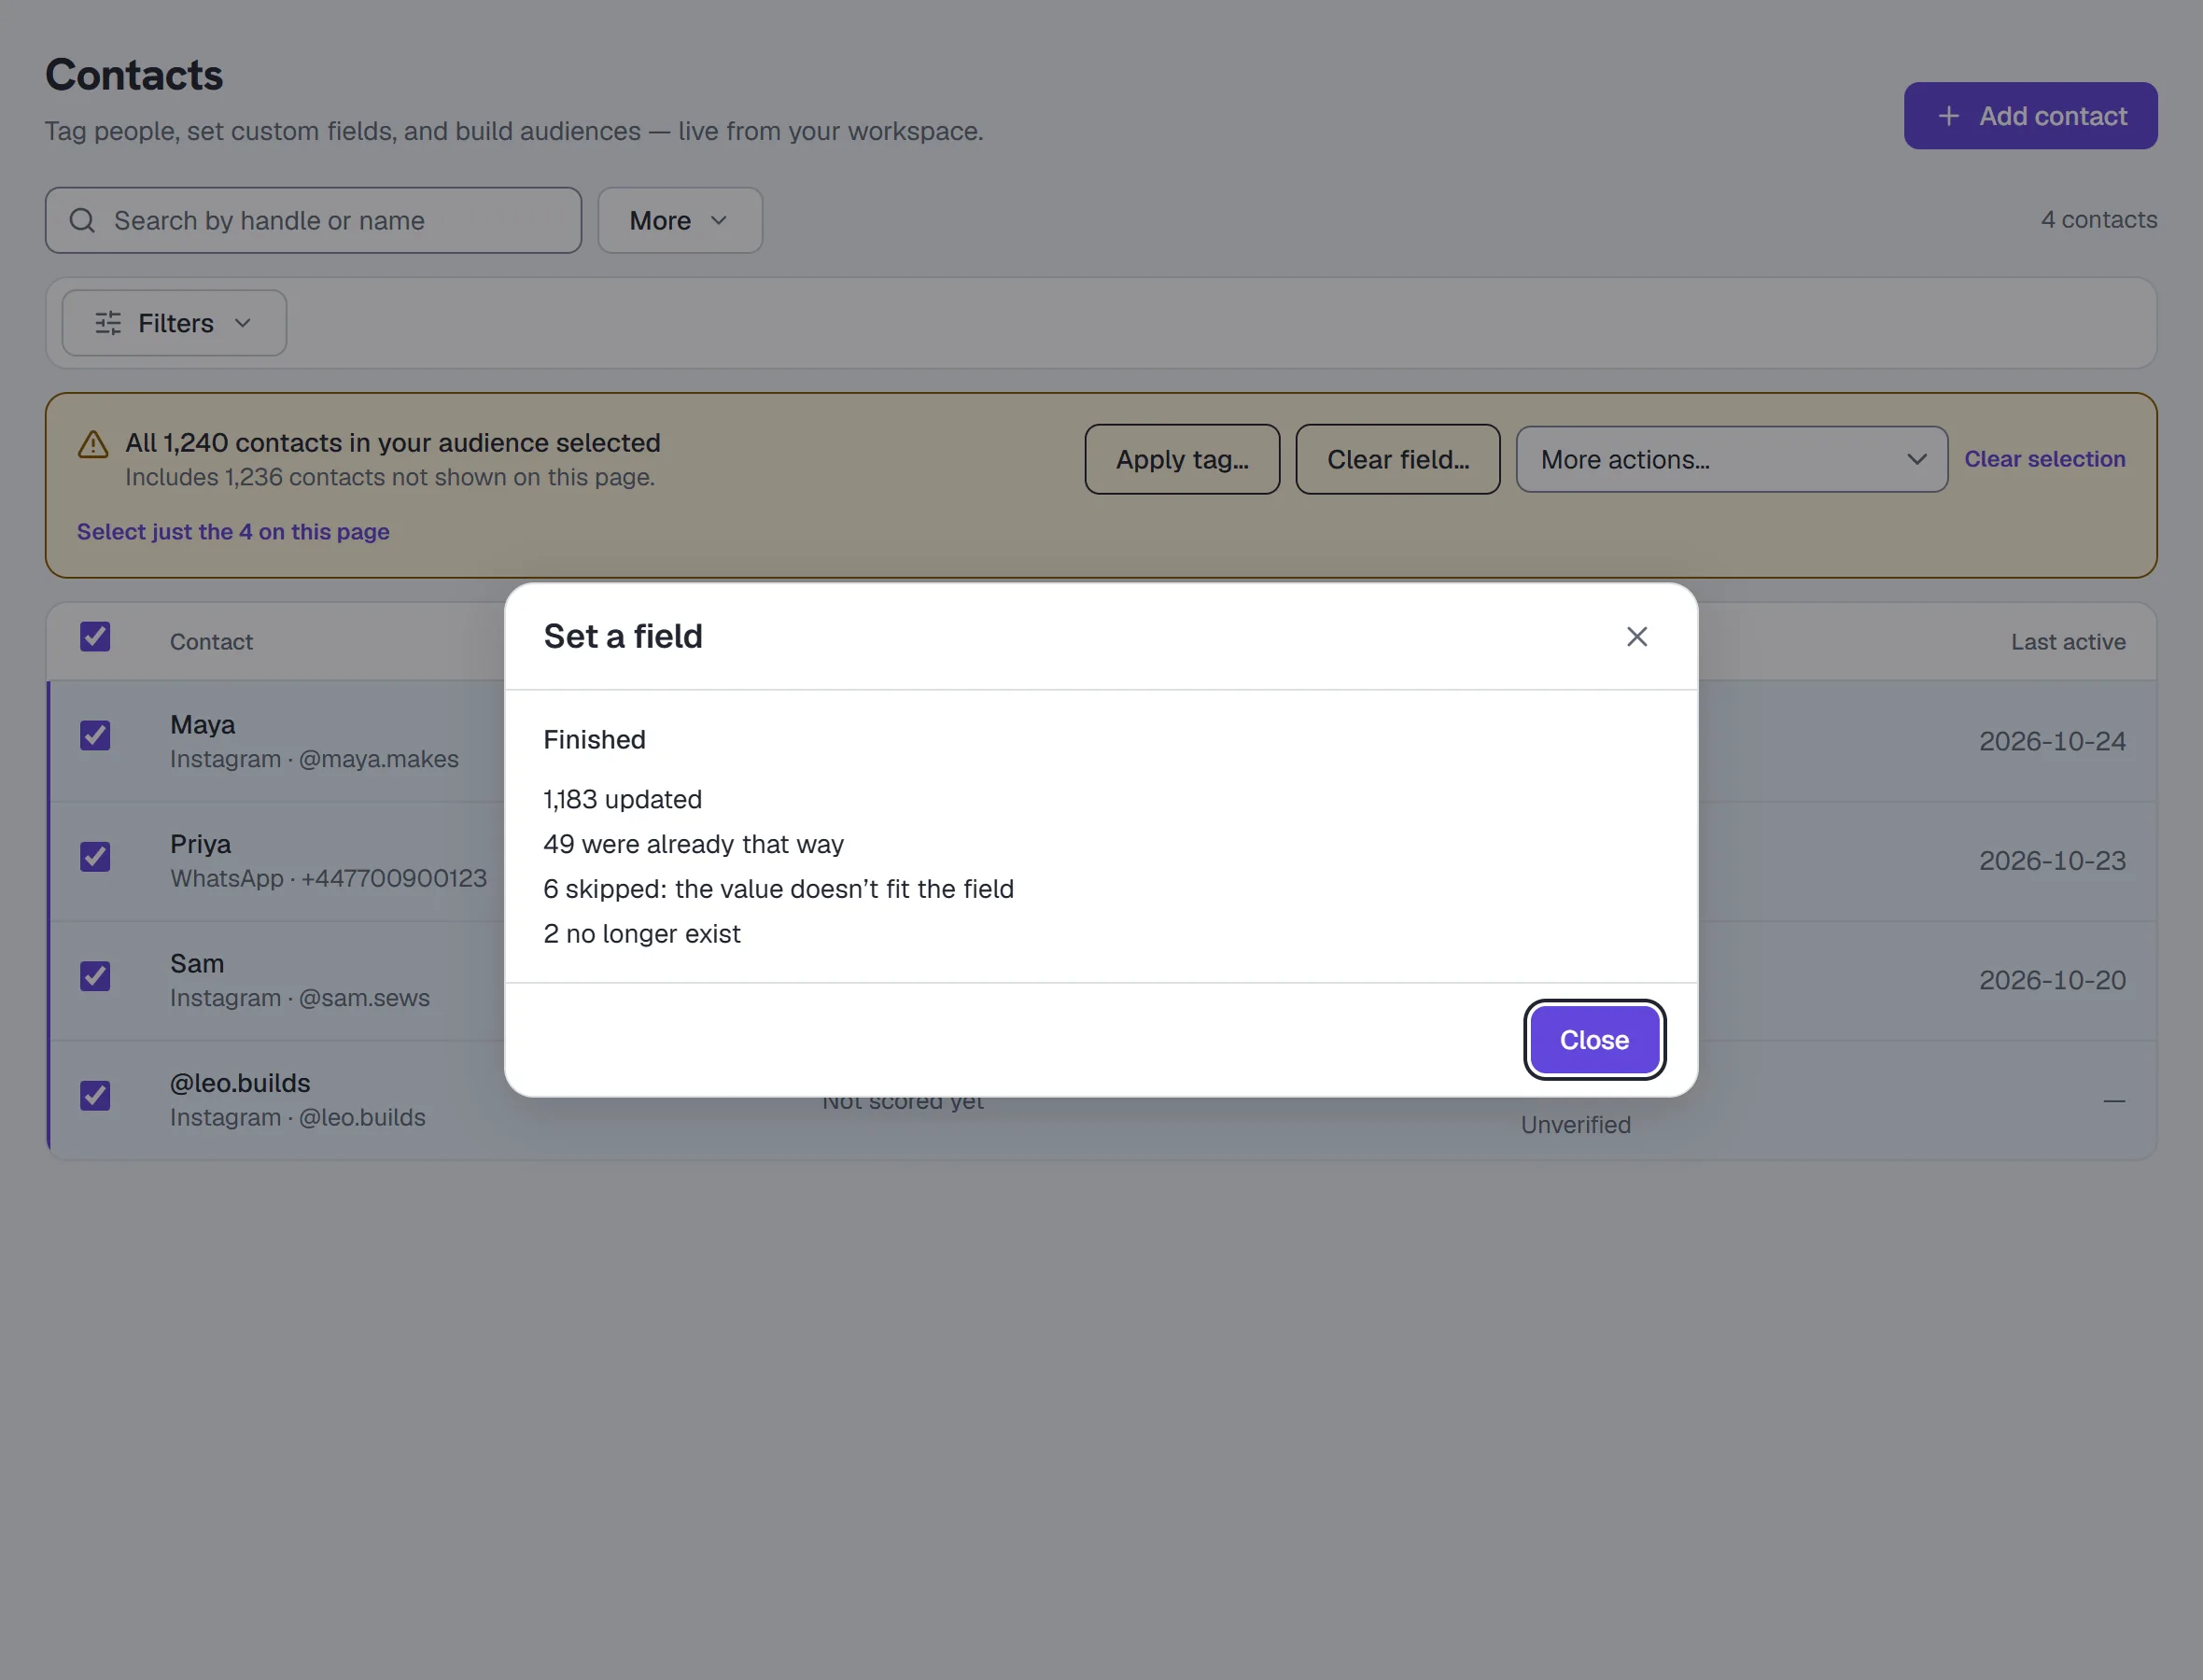Toggle the select-all checkbox in table header
This screenshot has height=1680, width=2203.
pos(95,637)
